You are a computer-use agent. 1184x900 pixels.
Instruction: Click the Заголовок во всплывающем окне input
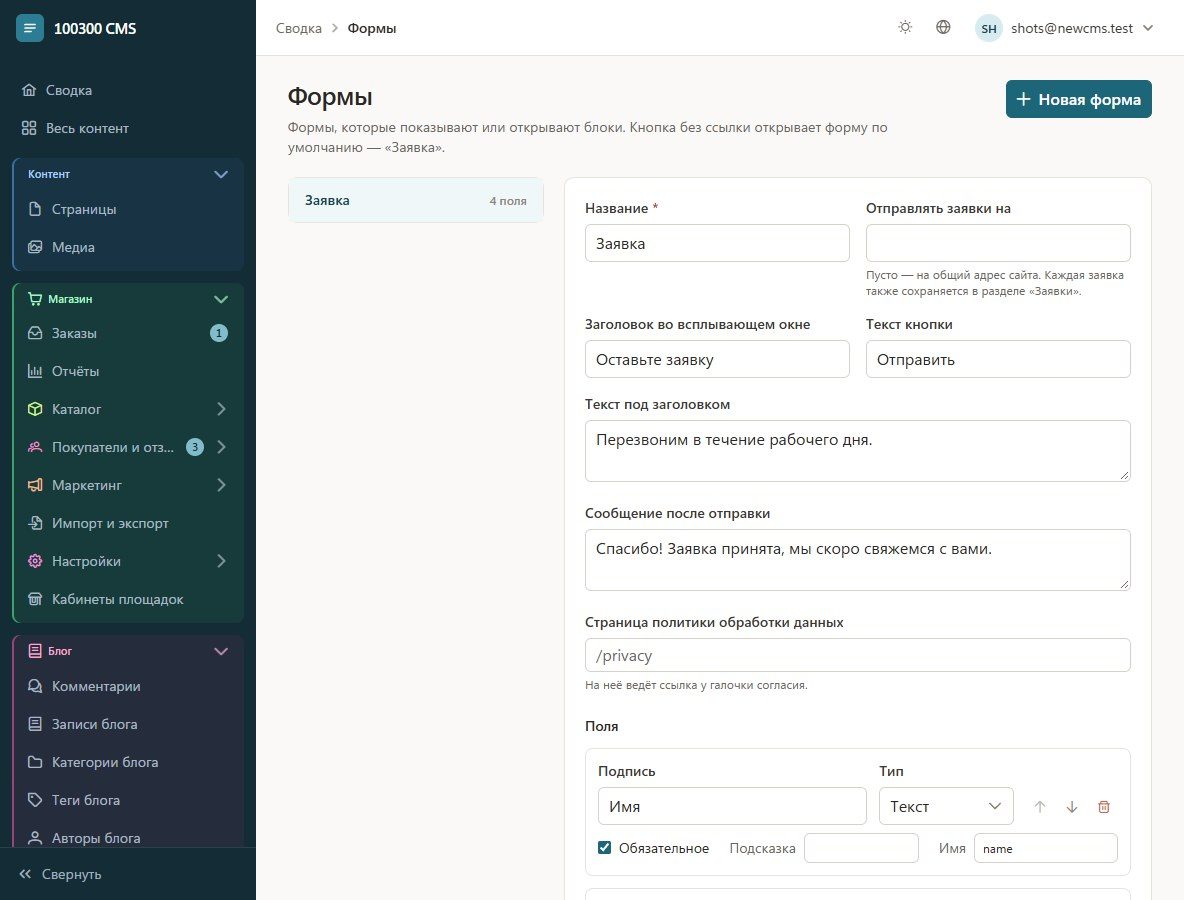tap(717, 359)
